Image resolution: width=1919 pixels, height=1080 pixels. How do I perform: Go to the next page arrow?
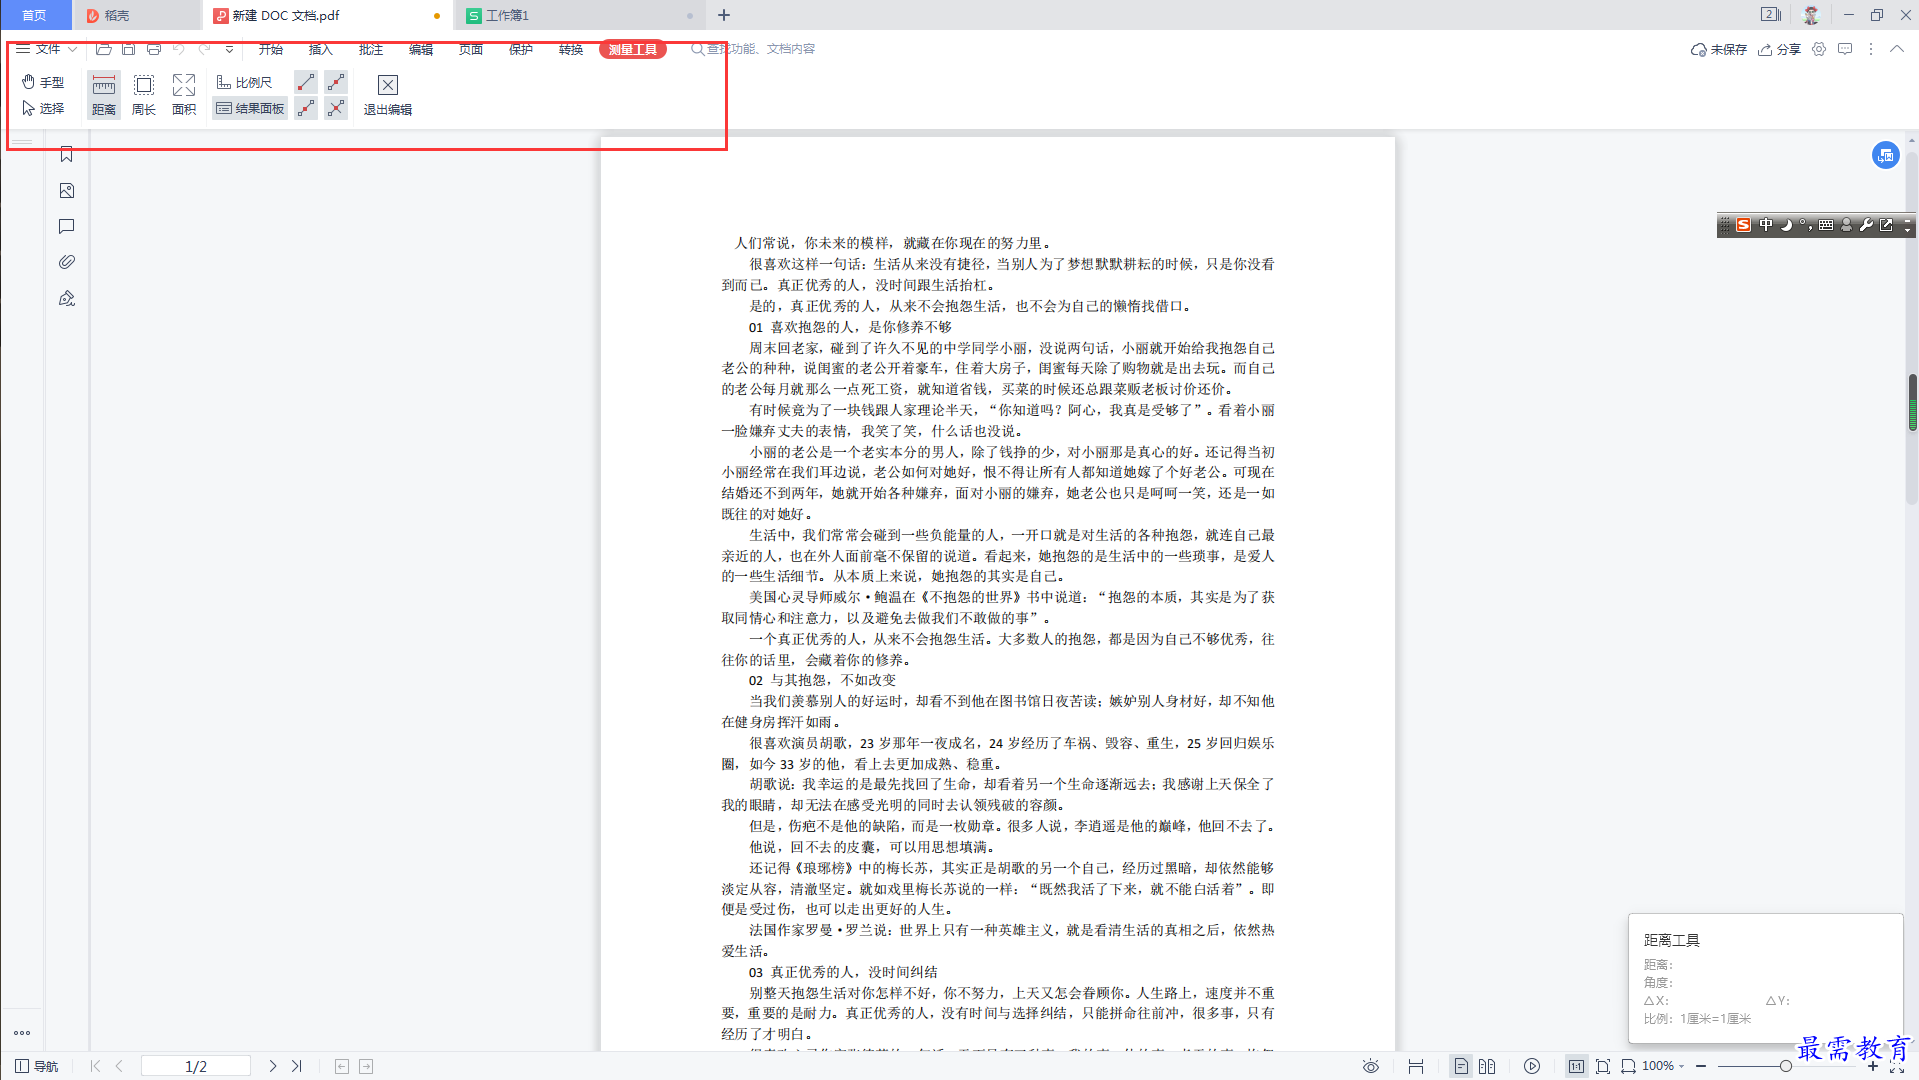[x=272, y=1066]
